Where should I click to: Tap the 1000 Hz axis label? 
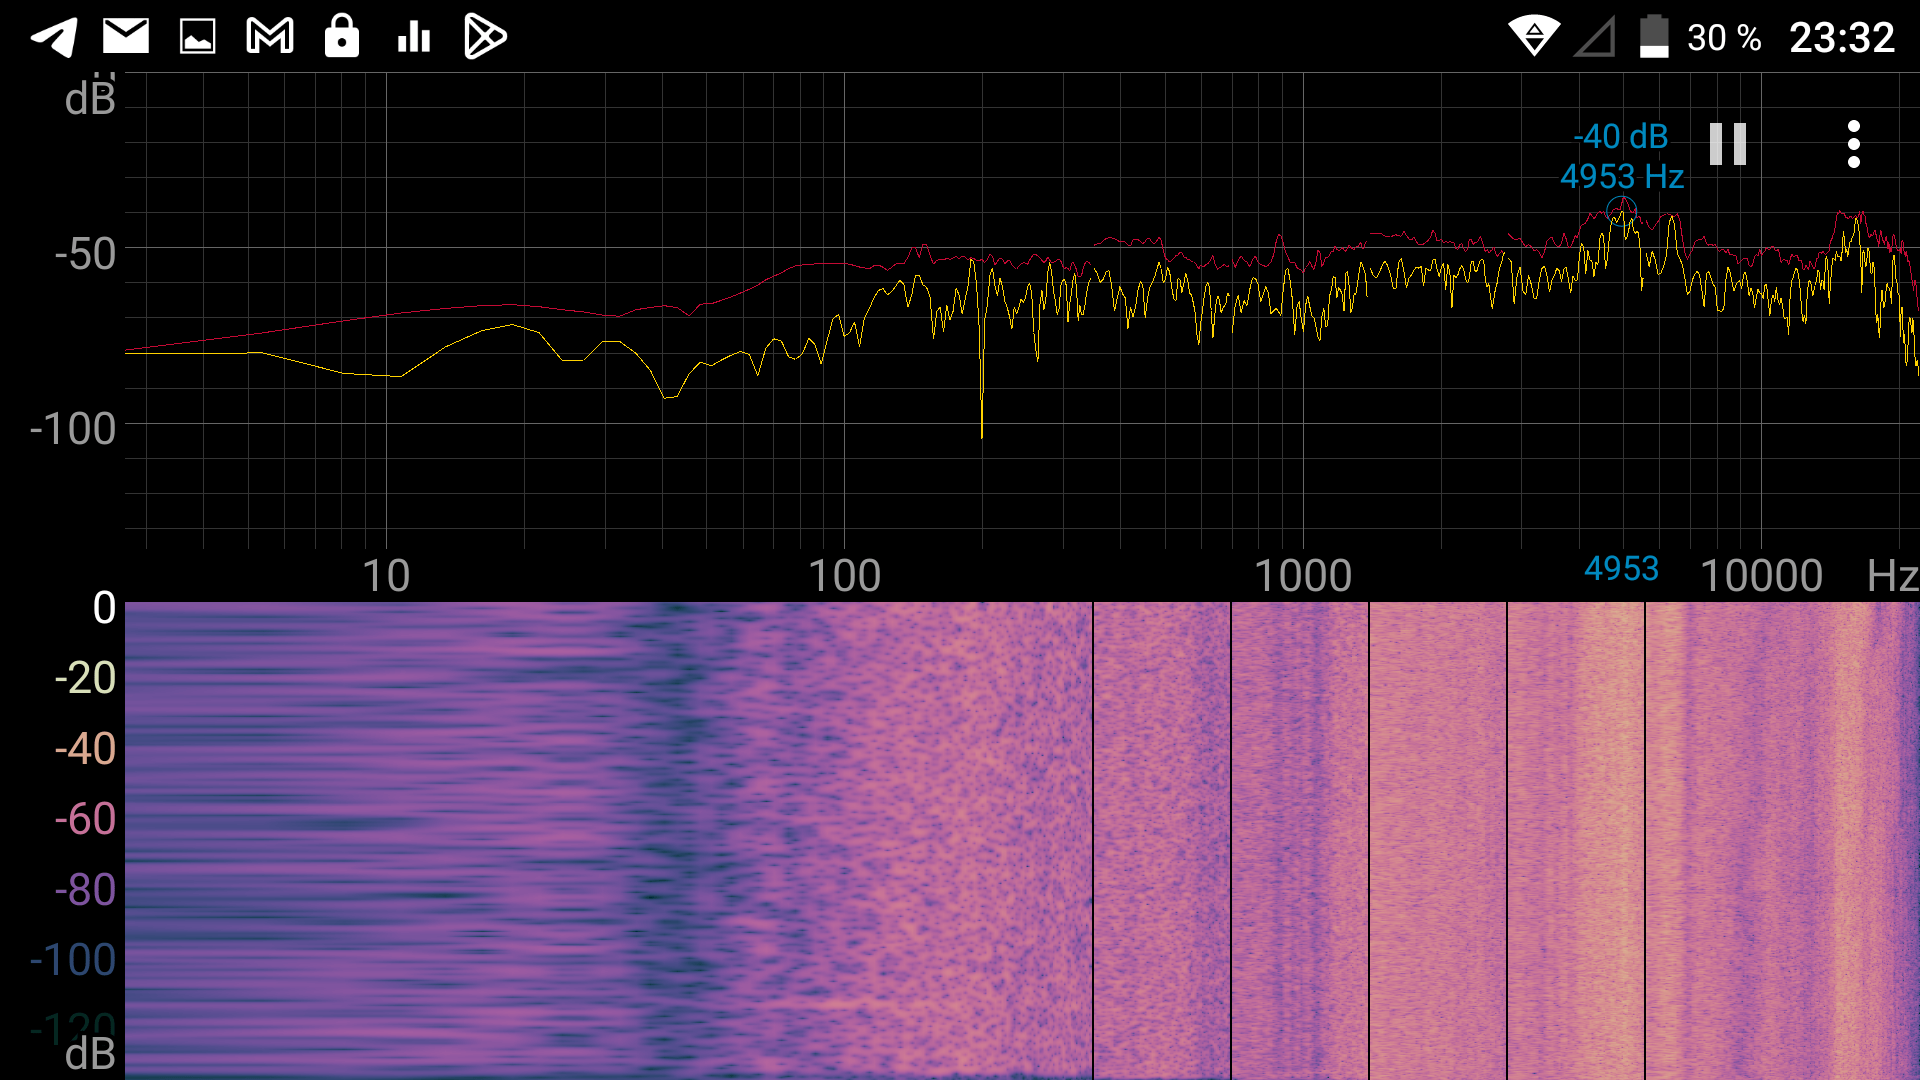tap(1303, 576)
